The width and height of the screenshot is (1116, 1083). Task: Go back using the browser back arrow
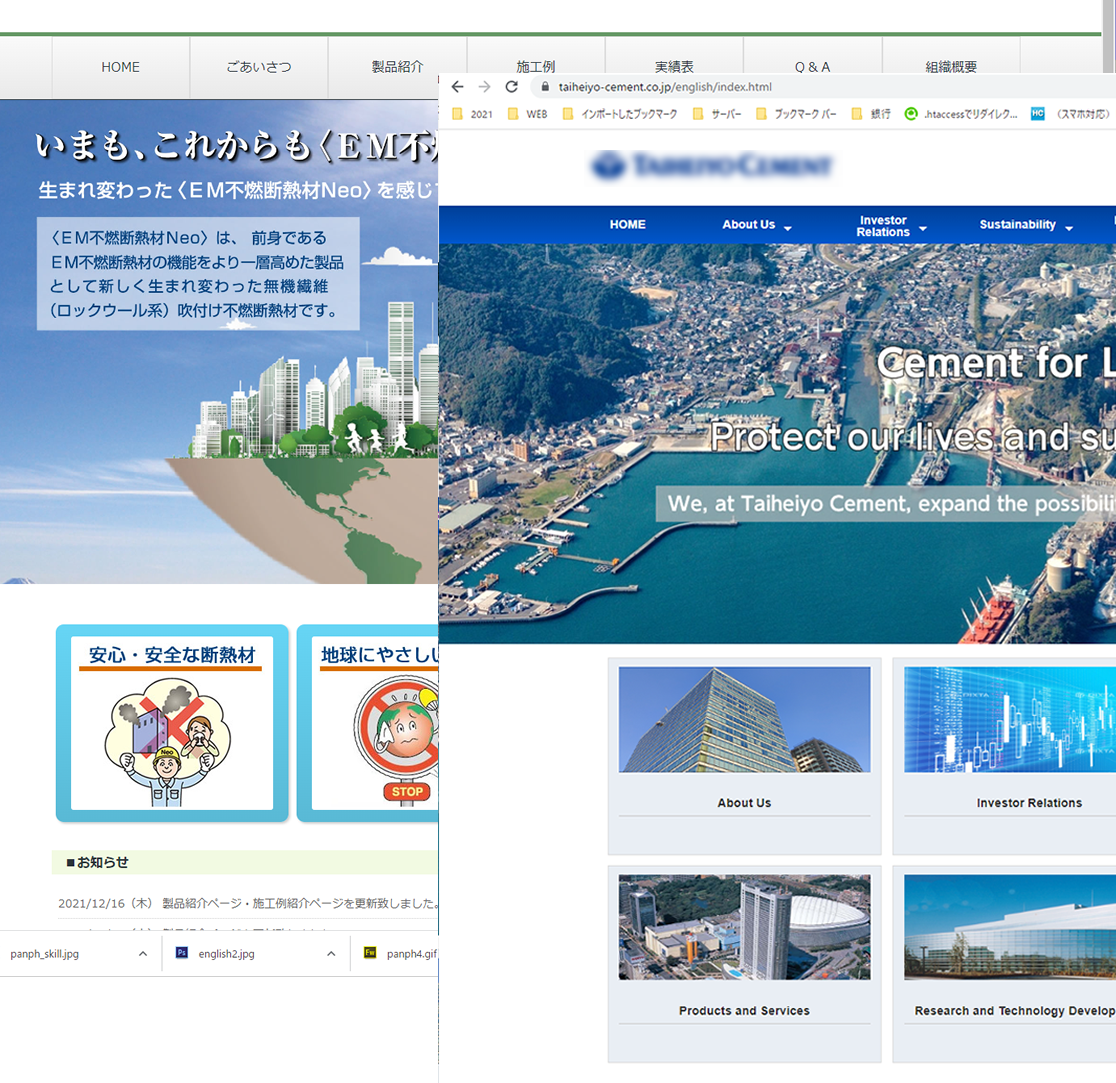click(x=458, y=87)
